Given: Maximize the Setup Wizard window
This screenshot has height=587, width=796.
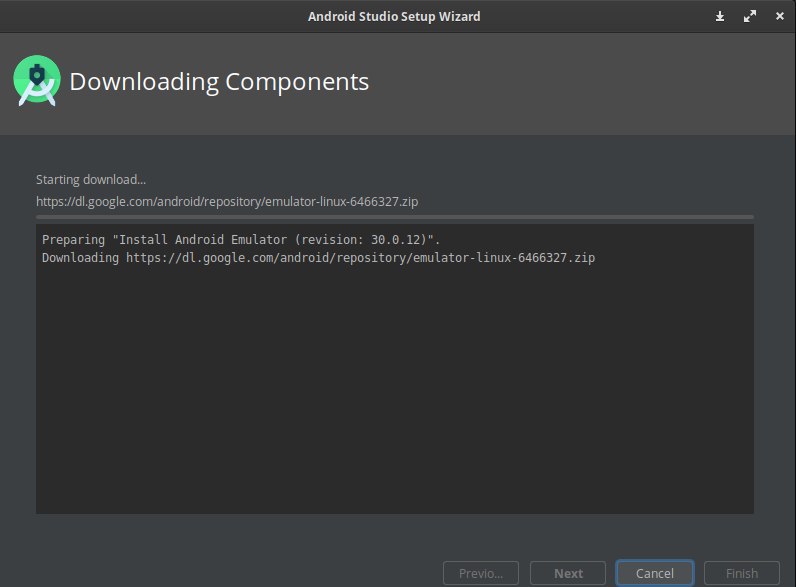Looking at the screenshot, I should [750, 17].
